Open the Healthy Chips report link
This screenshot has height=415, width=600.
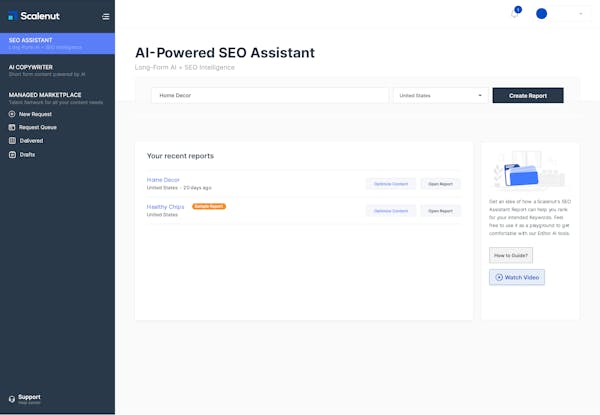[x=165, y=207]
